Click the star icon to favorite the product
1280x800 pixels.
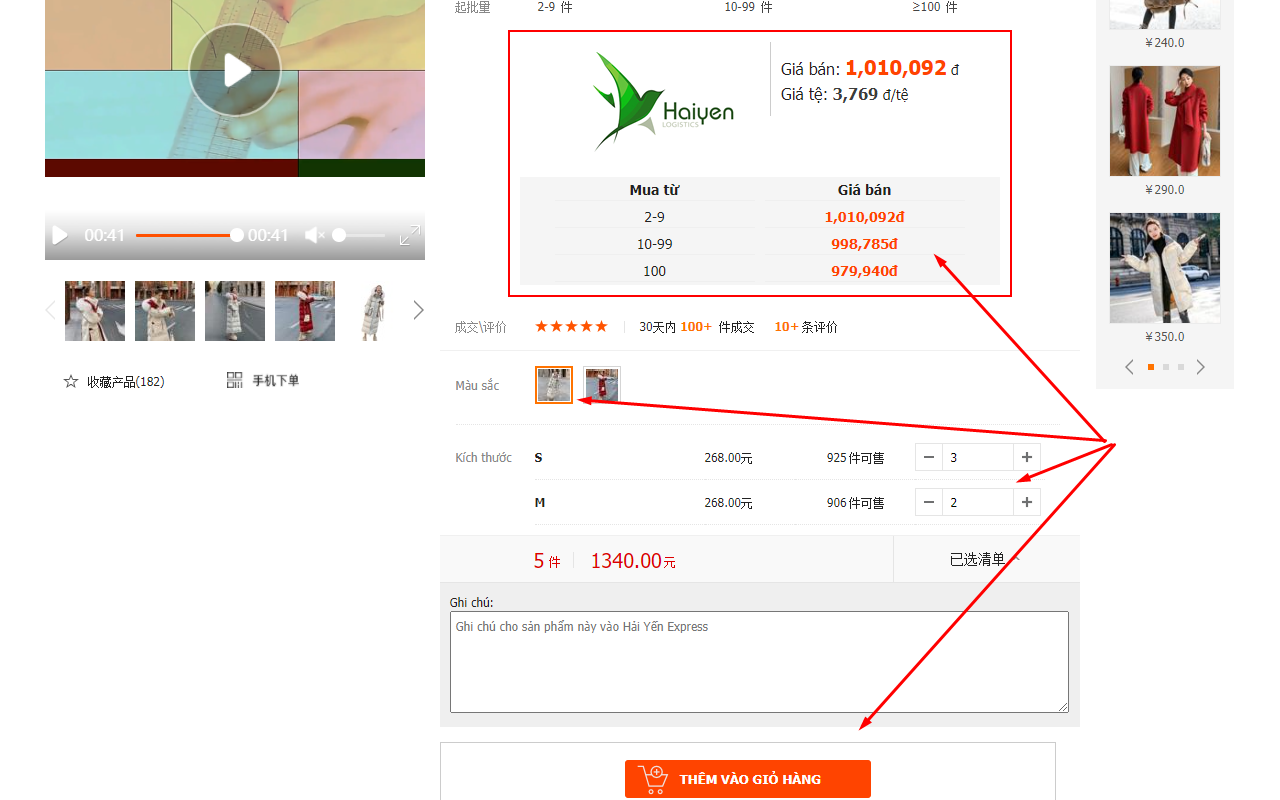(71, 381)
